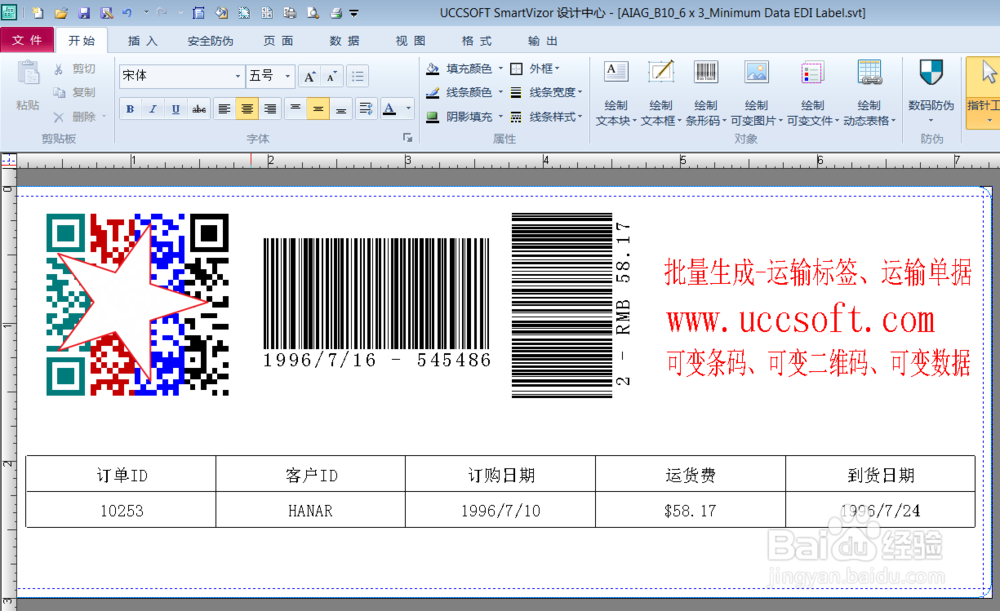Select the 绘制条形码 draw barcode tool

pos(706,93)
